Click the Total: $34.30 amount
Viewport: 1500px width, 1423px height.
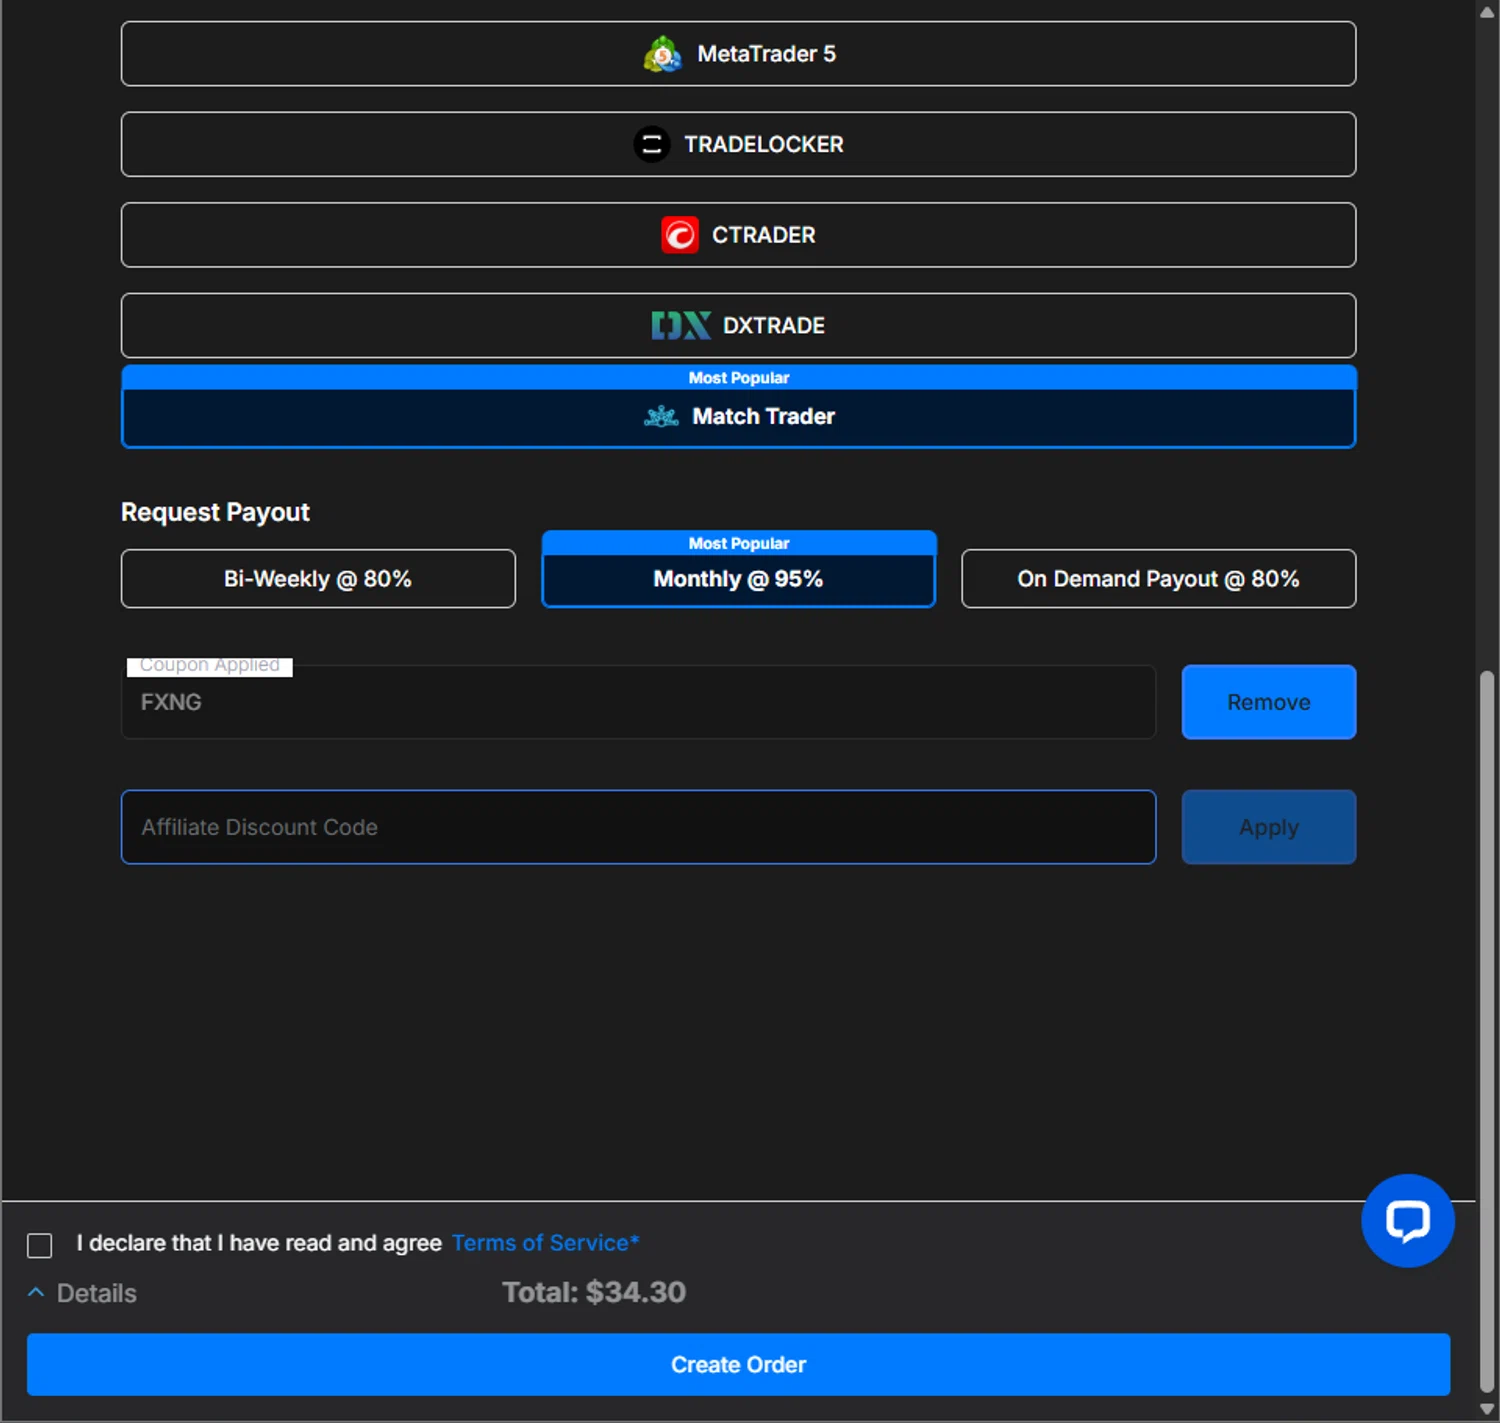click(x=594, y=1292)
